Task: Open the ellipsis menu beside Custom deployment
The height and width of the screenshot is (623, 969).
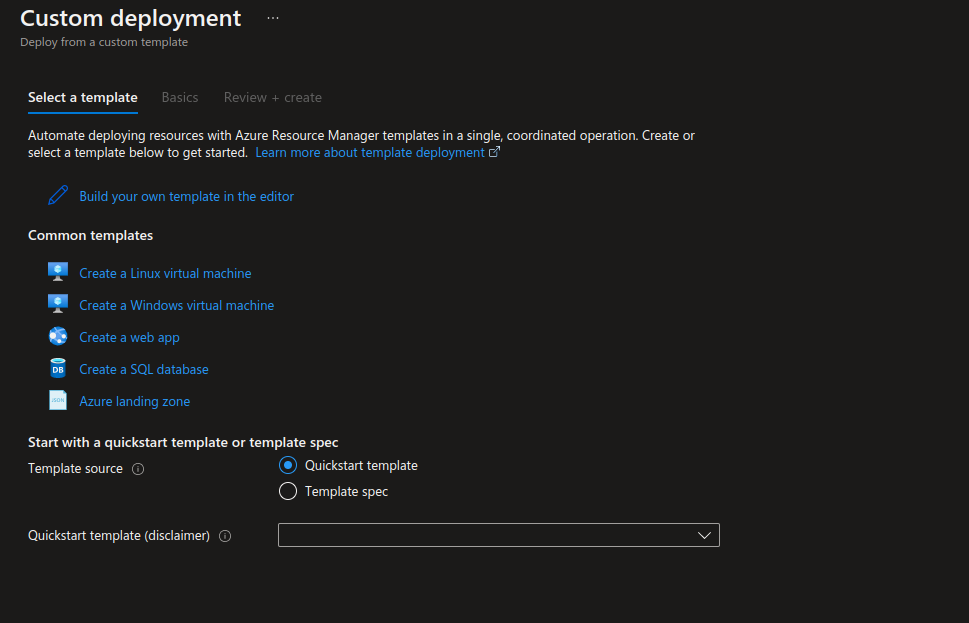Action: (273, 18)
